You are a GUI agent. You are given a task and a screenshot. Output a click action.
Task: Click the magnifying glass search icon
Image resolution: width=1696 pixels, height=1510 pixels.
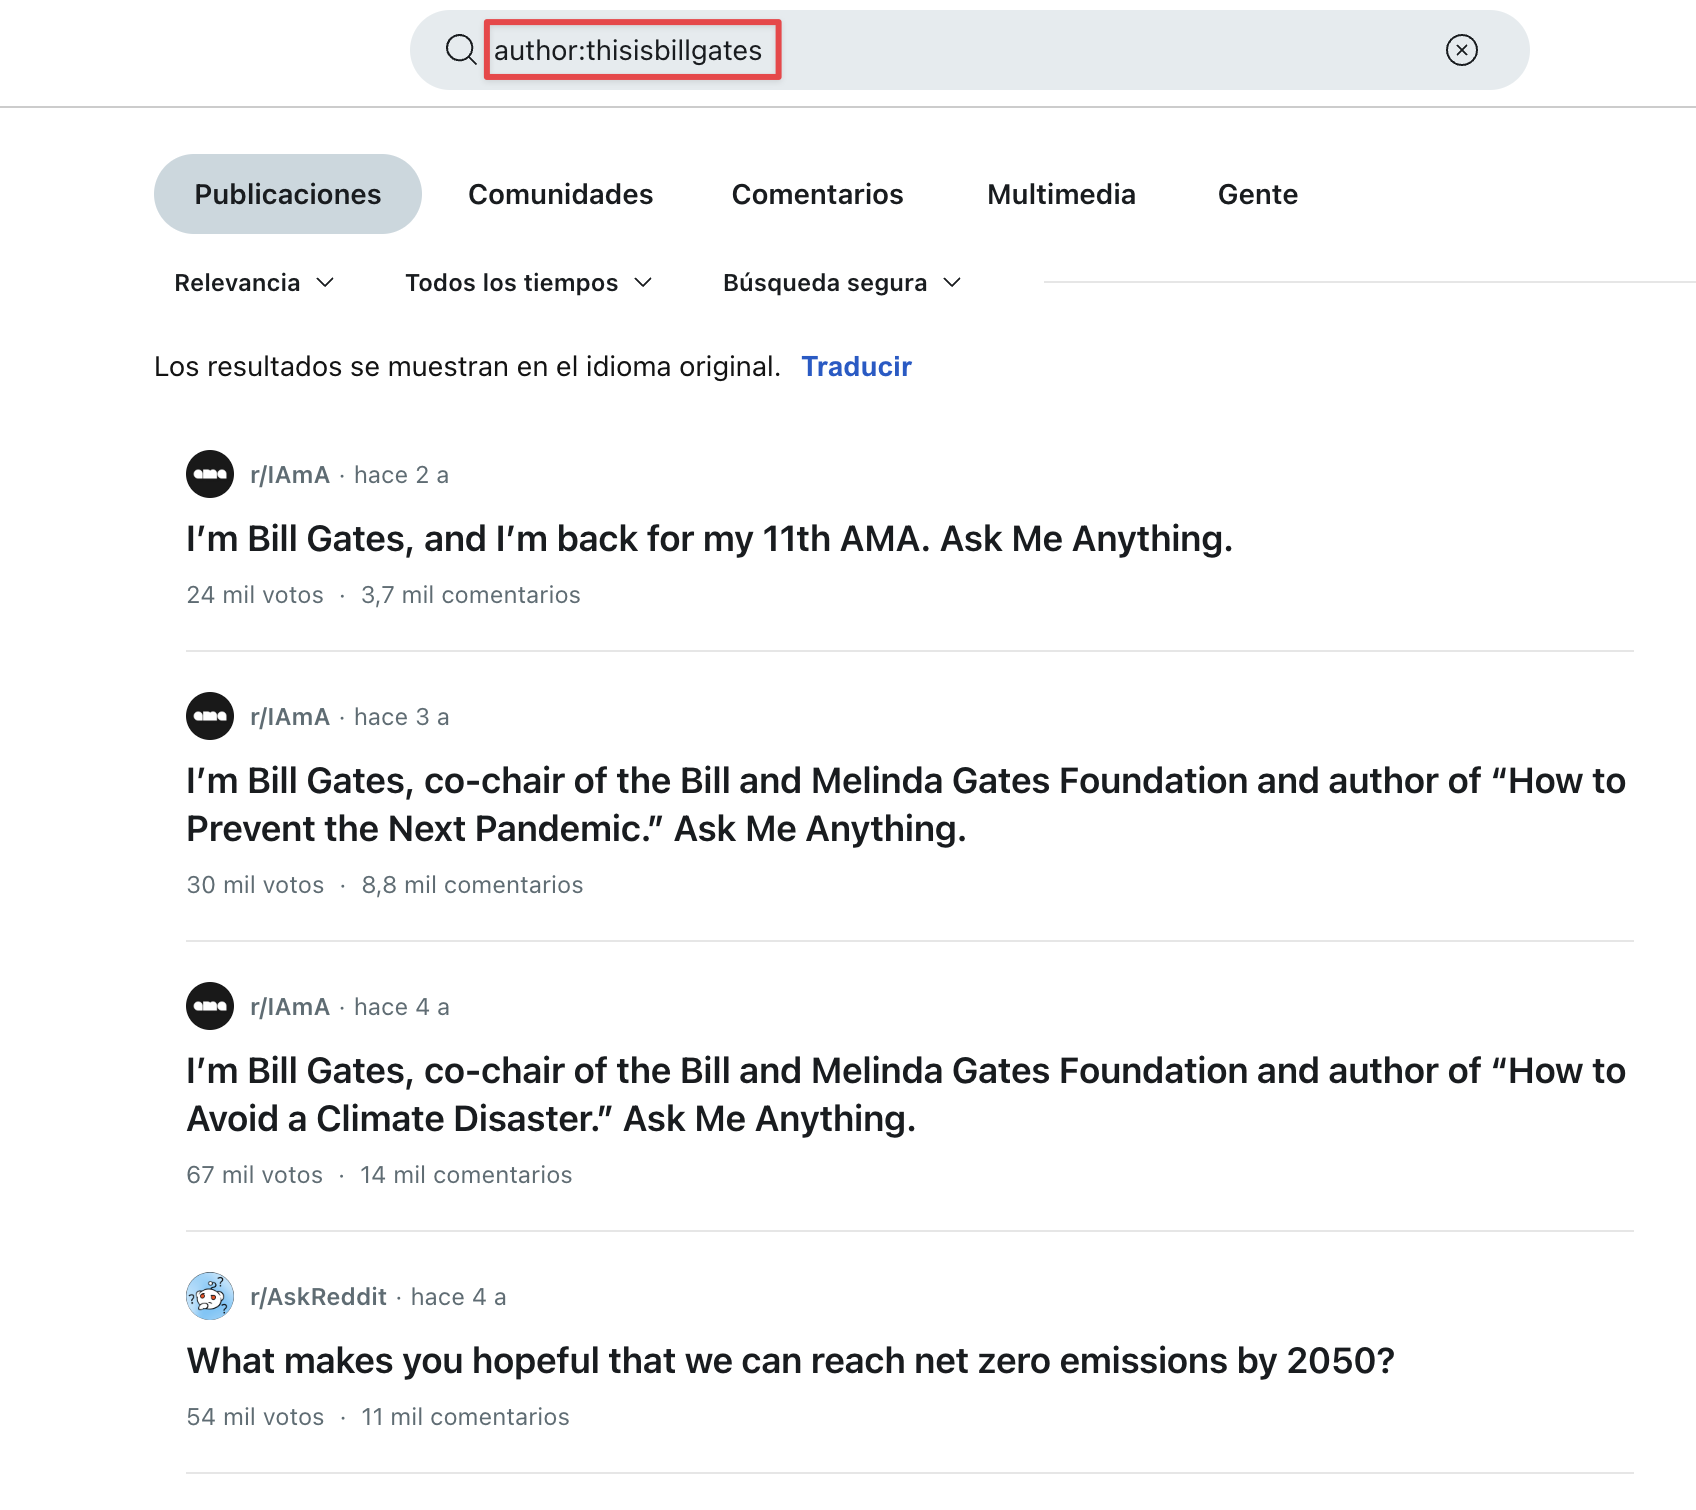[460, 49]
